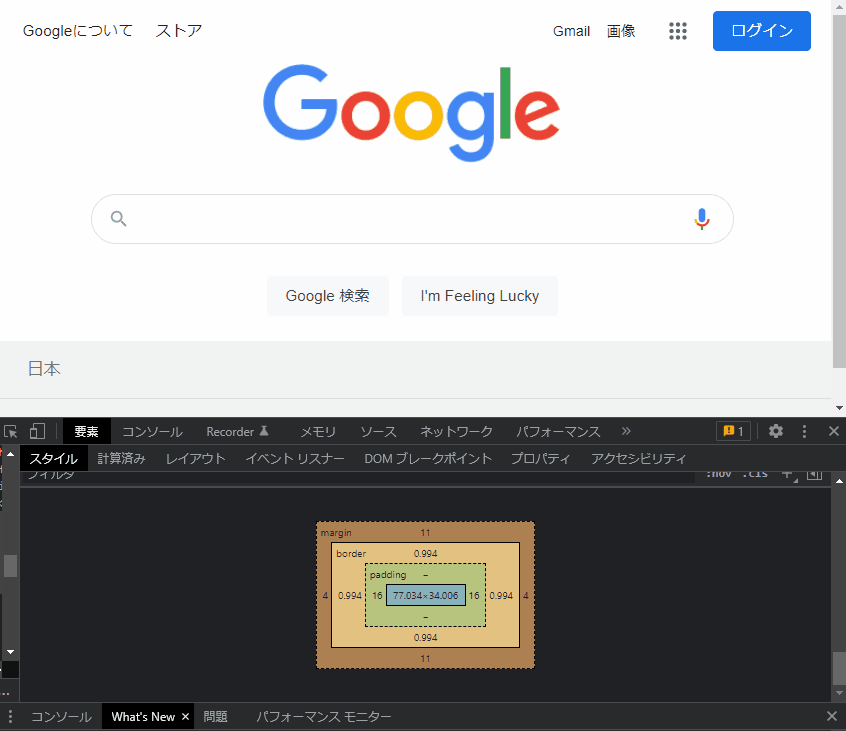Focus the Google search input field

point(412,219)
